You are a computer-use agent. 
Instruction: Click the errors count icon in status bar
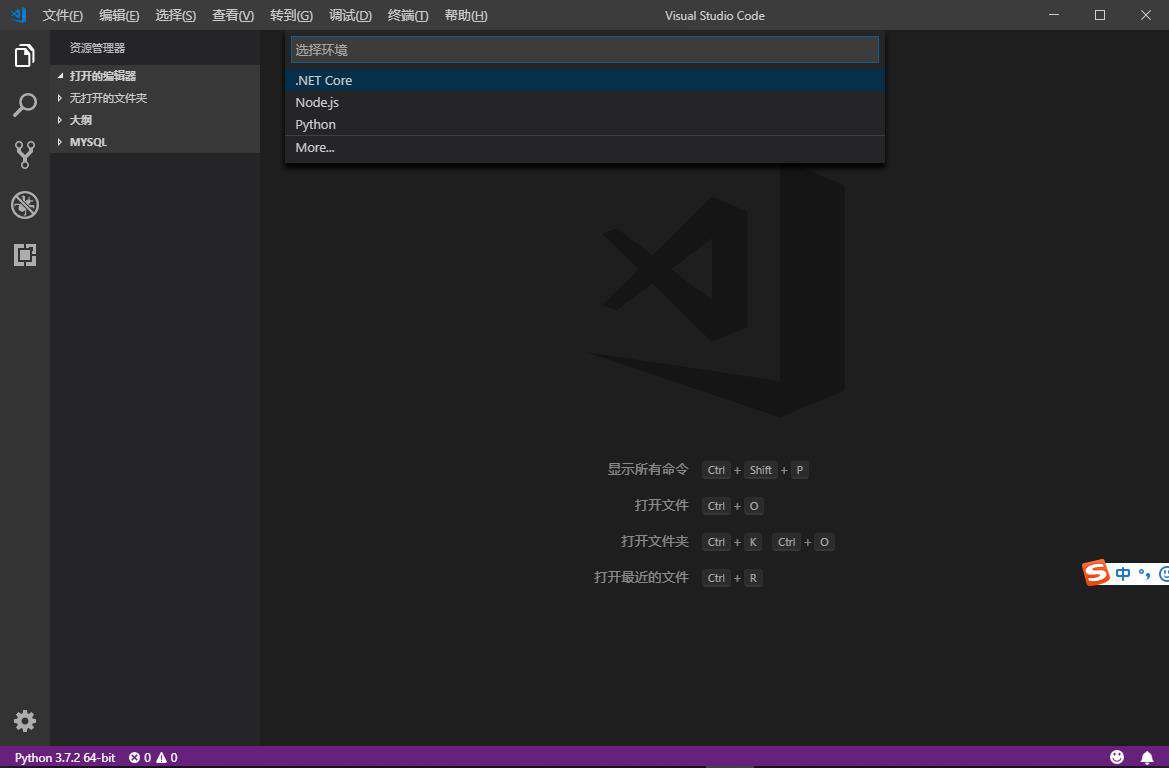click(134, 758)
